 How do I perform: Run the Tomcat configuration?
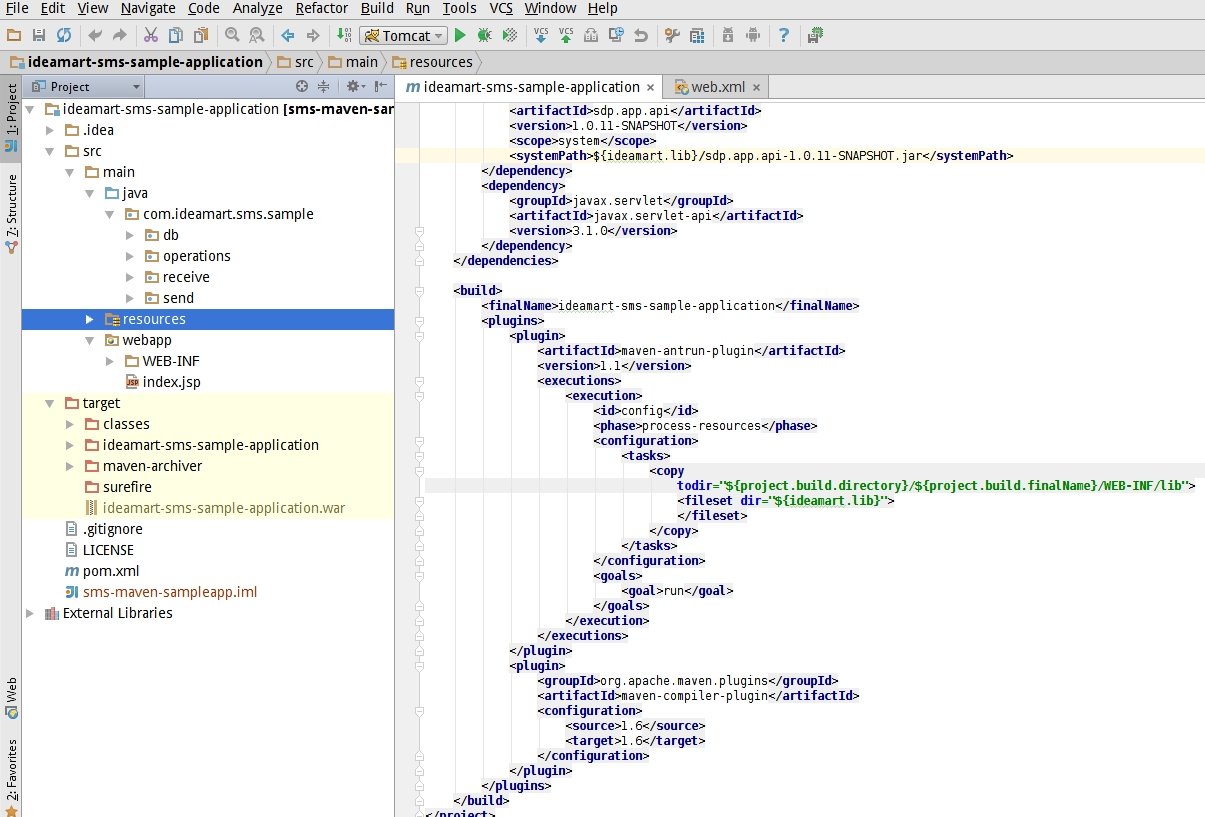coord(461,35)
